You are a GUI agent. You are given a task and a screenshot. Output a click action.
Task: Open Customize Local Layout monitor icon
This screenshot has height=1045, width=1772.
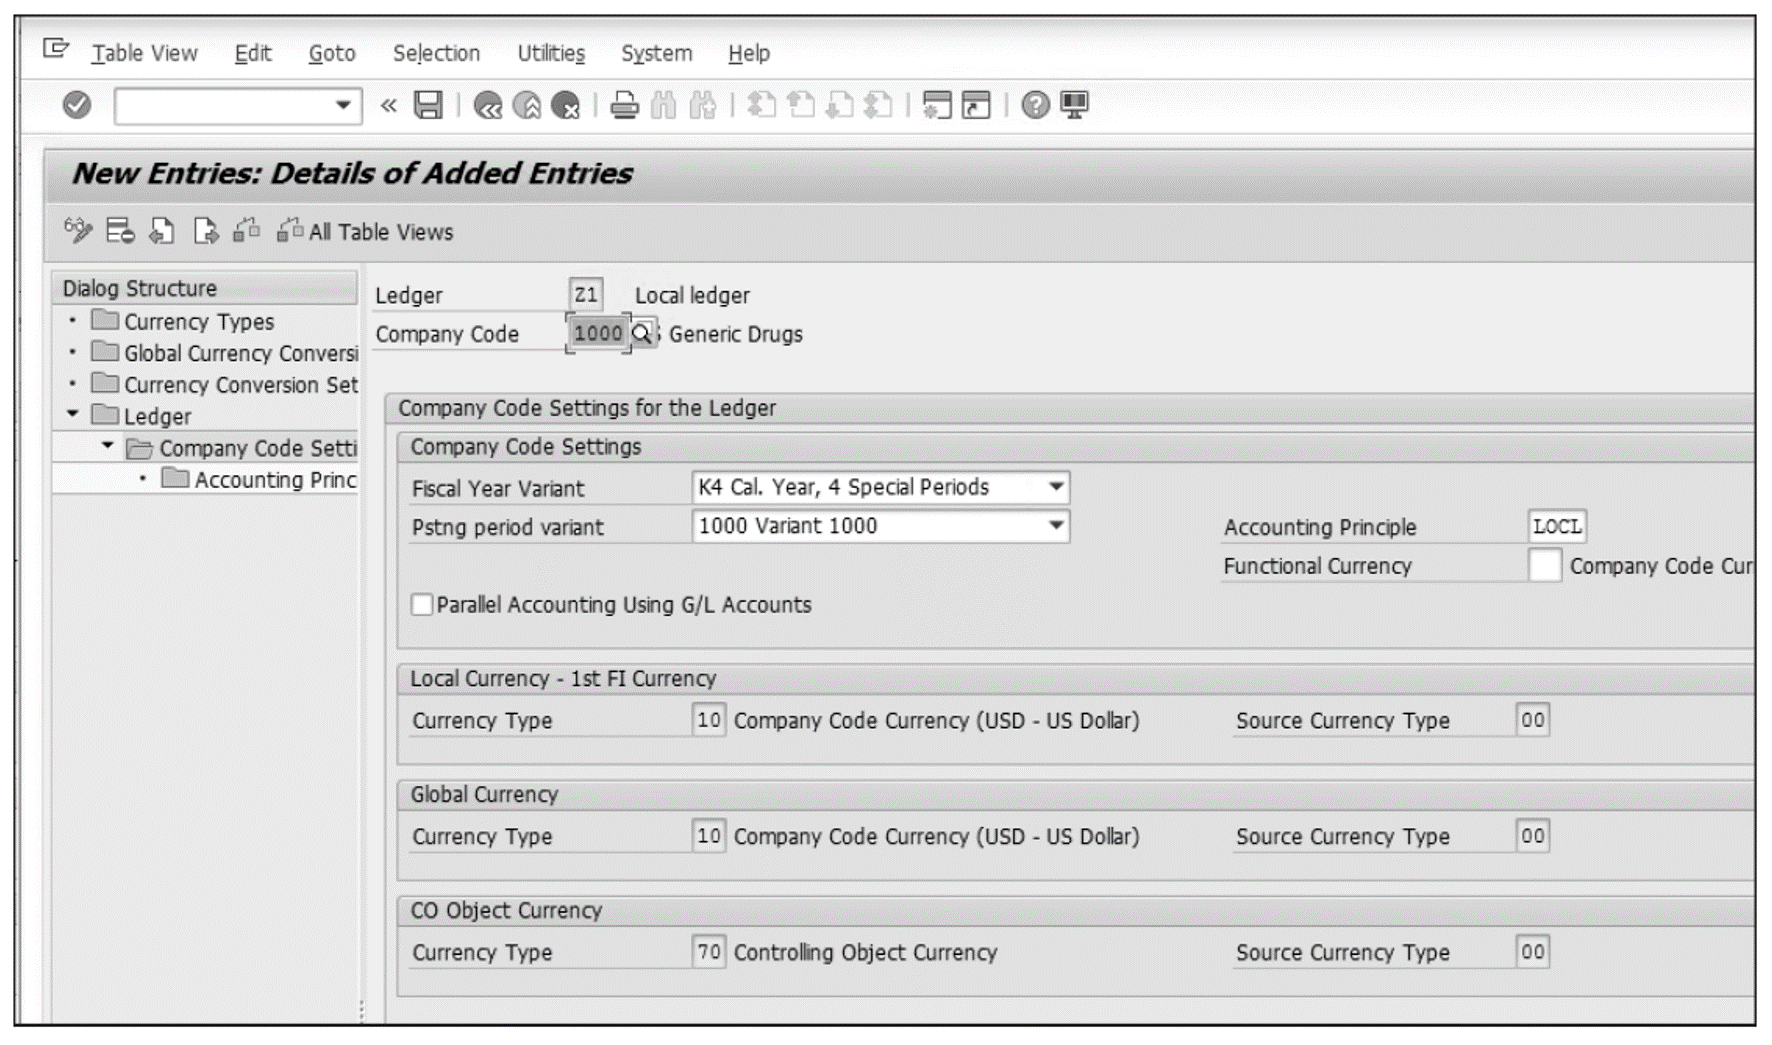point(1073,105)
